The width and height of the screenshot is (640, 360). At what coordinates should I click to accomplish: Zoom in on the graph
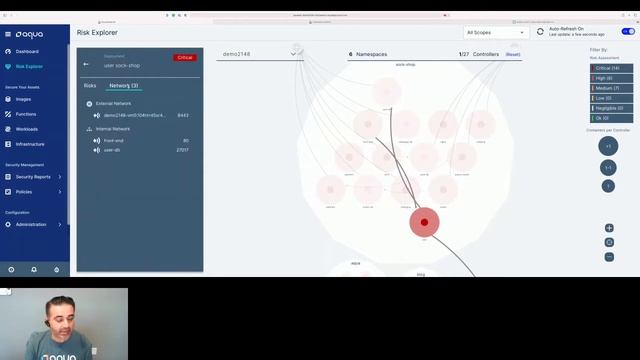coord(609,228)
